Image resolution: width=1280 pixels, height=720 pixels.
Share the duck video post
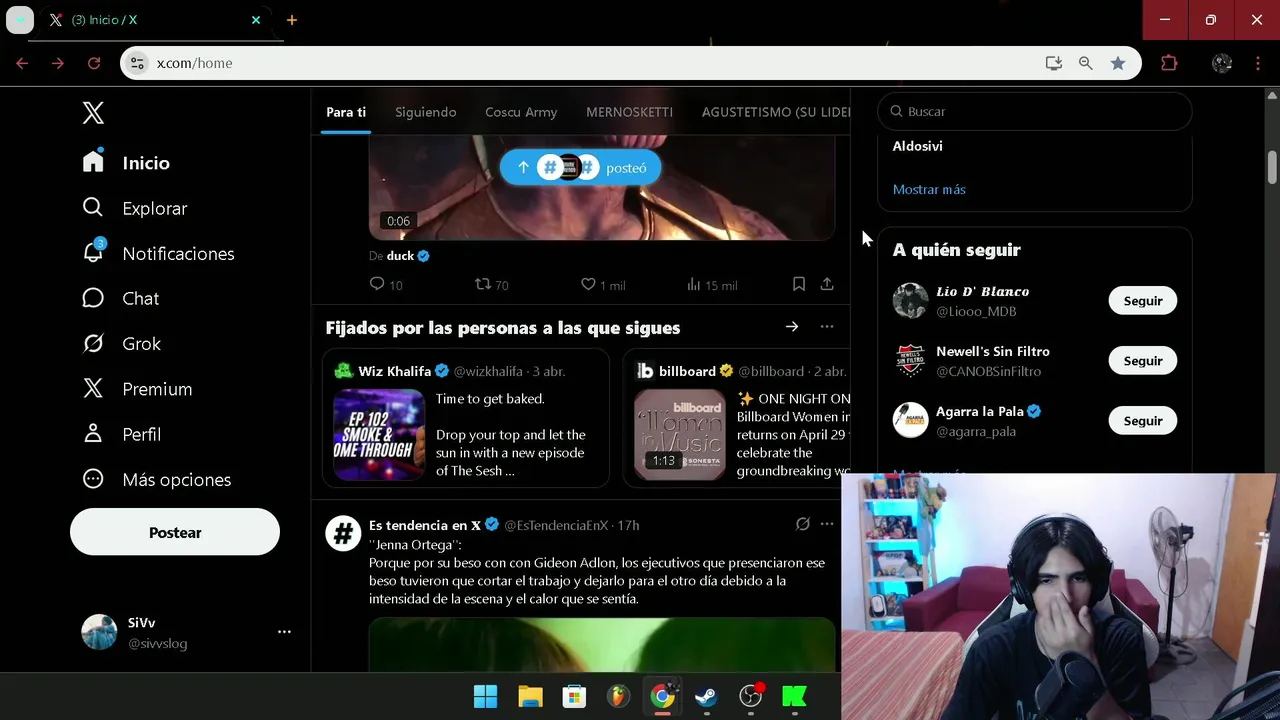(x=827, y=284)
